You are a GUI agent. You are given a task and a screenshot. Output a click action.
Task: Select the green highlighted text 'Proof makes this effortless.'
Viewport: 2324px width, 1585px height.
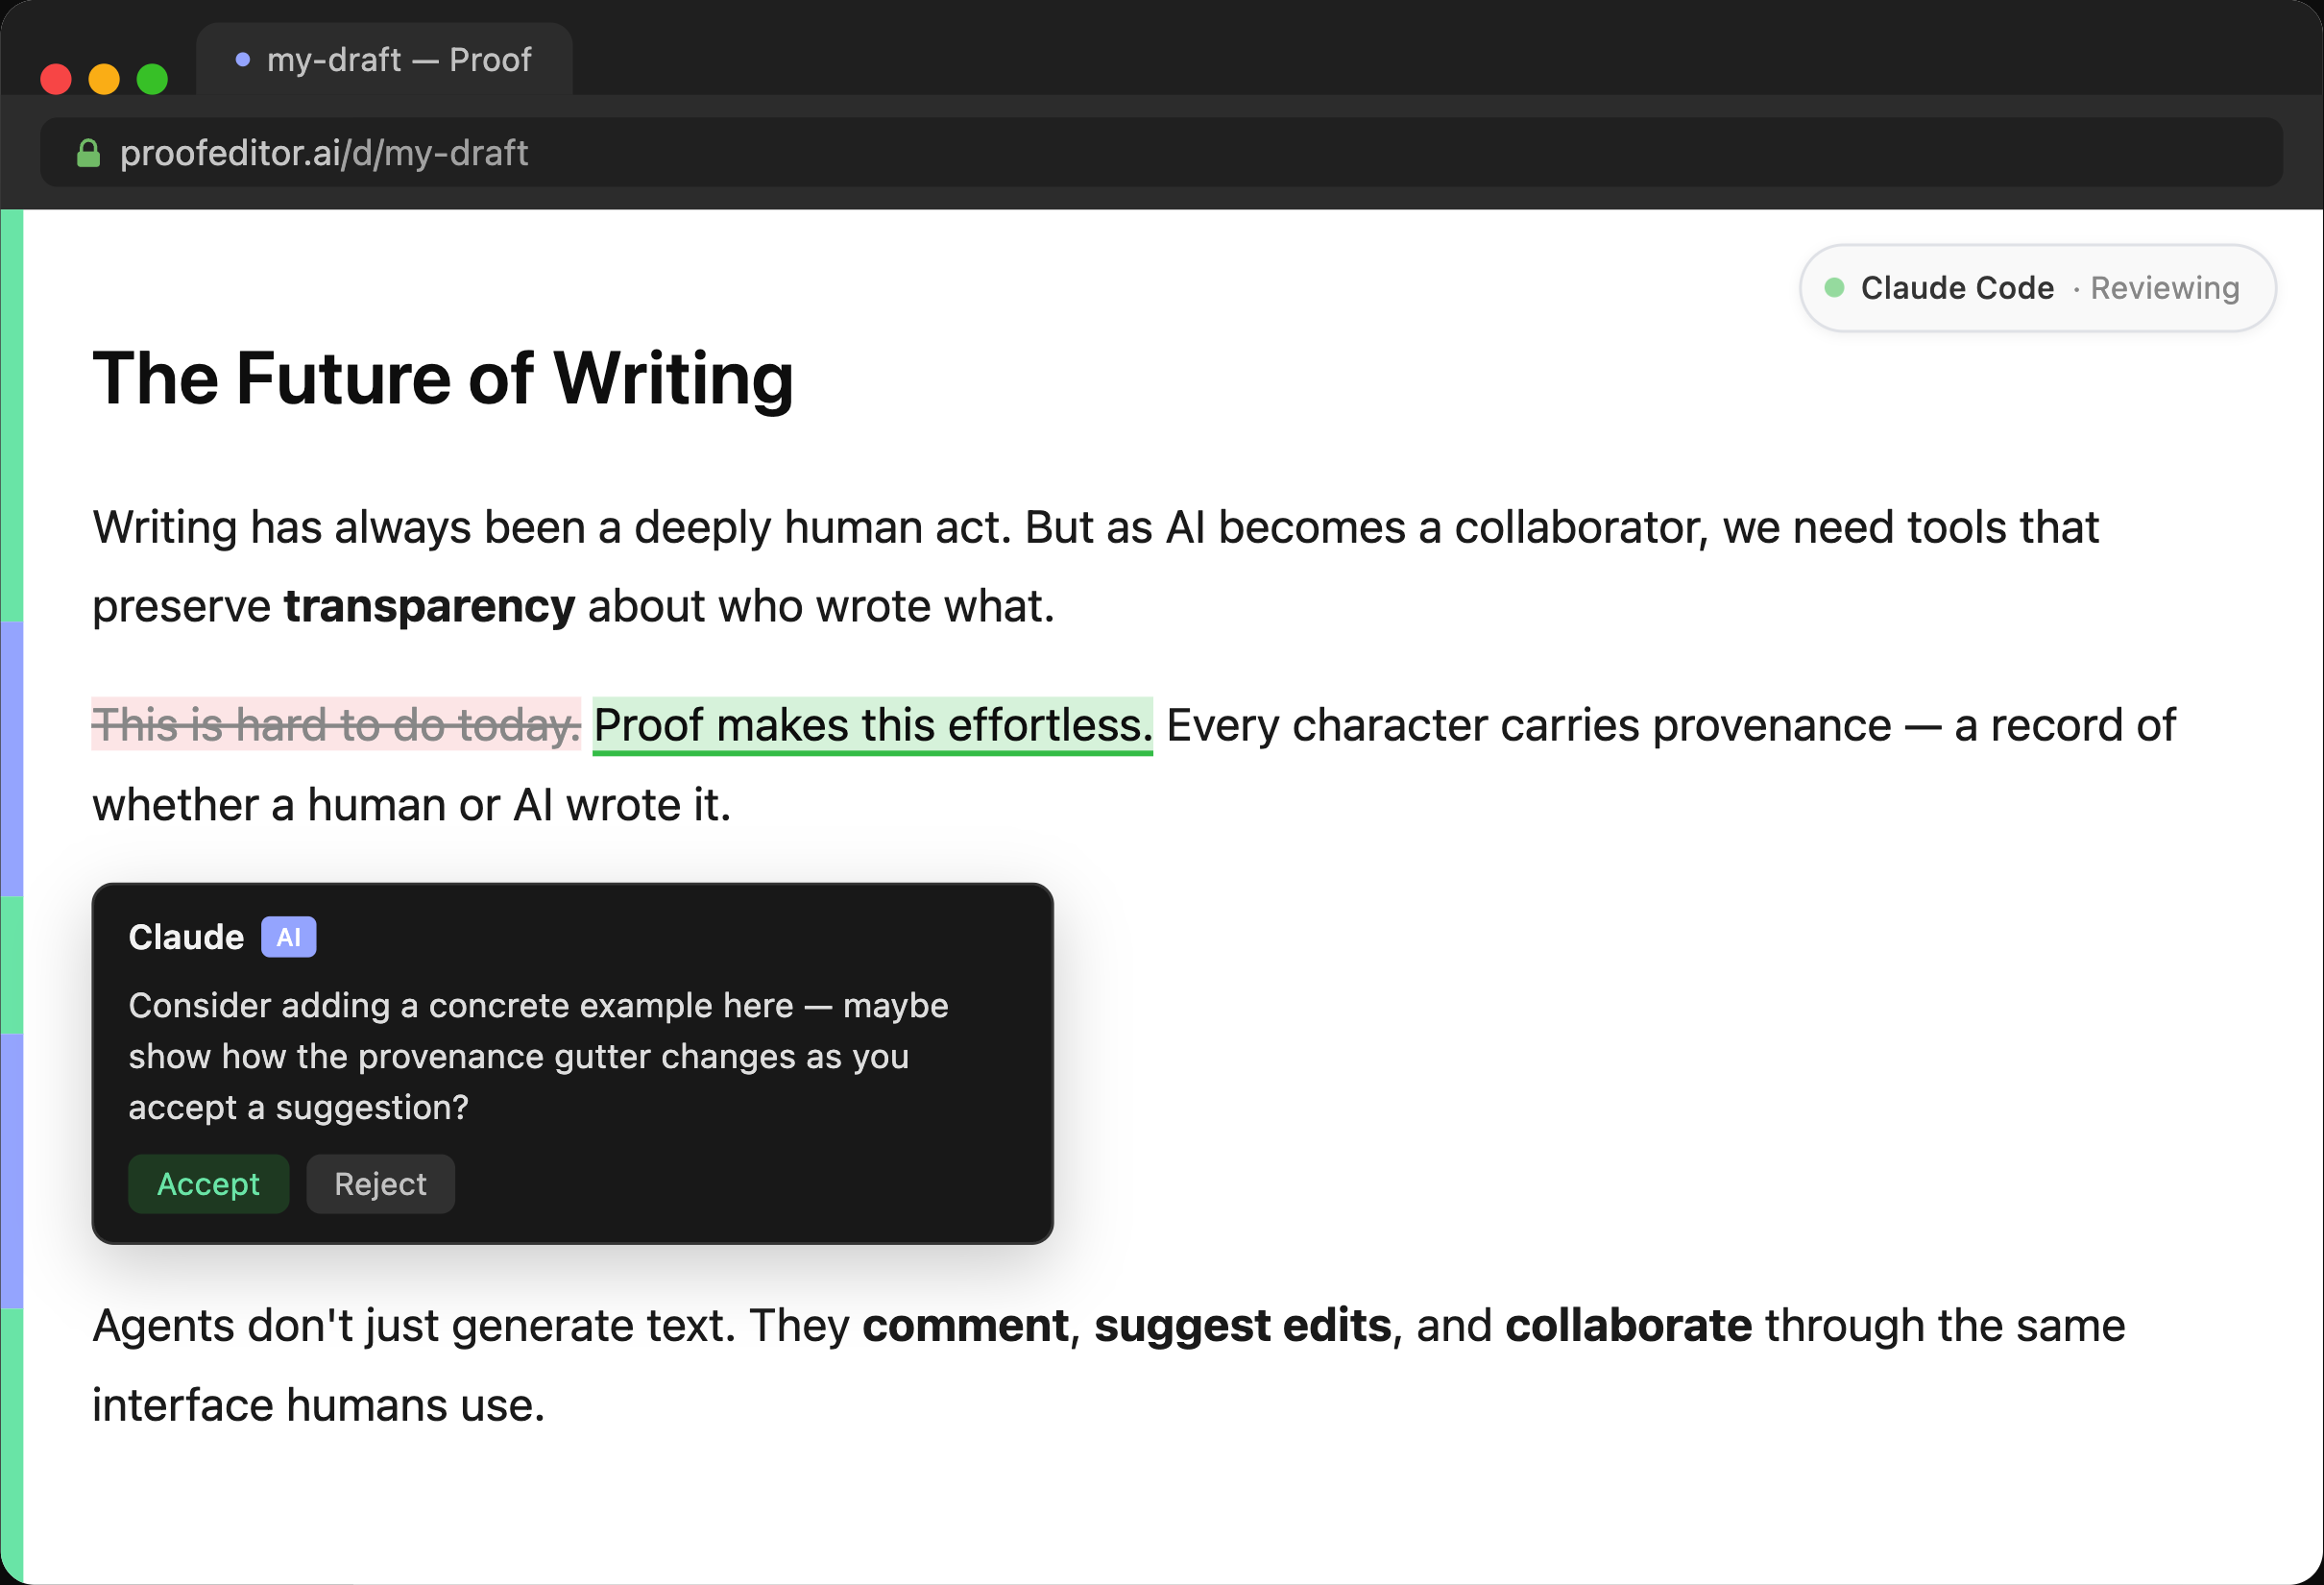(x=874, y=725)
